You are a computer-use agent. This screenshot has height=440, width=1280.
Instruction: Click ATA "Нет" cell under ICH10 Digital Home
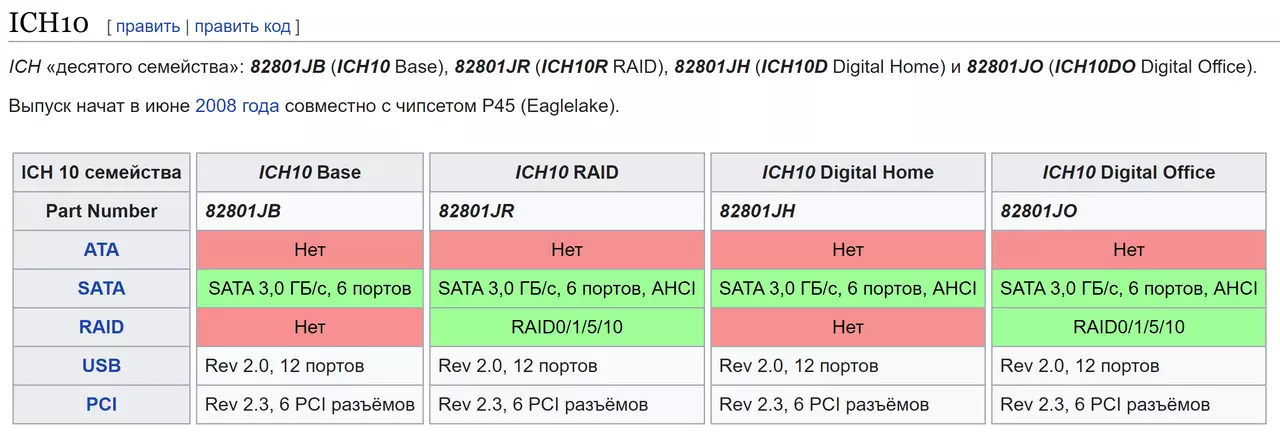pyautogui.click(x=848, y=250)
